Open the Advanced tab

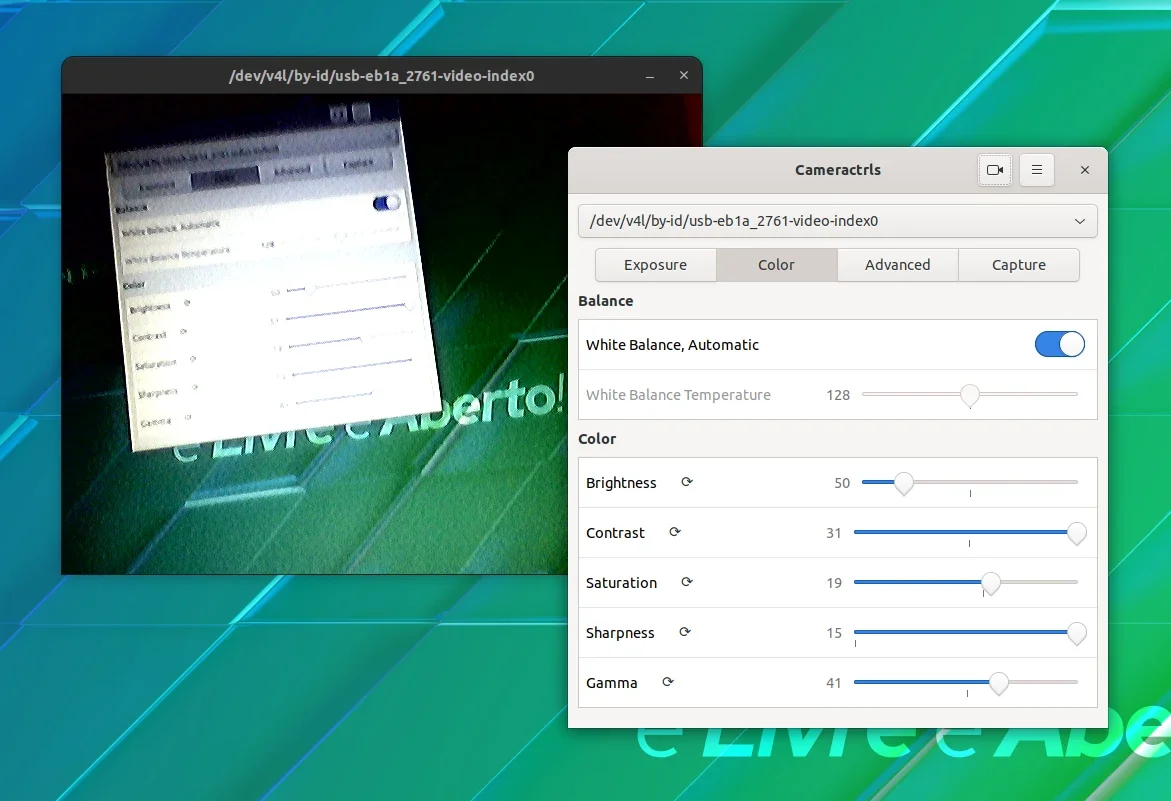point(898,265)
